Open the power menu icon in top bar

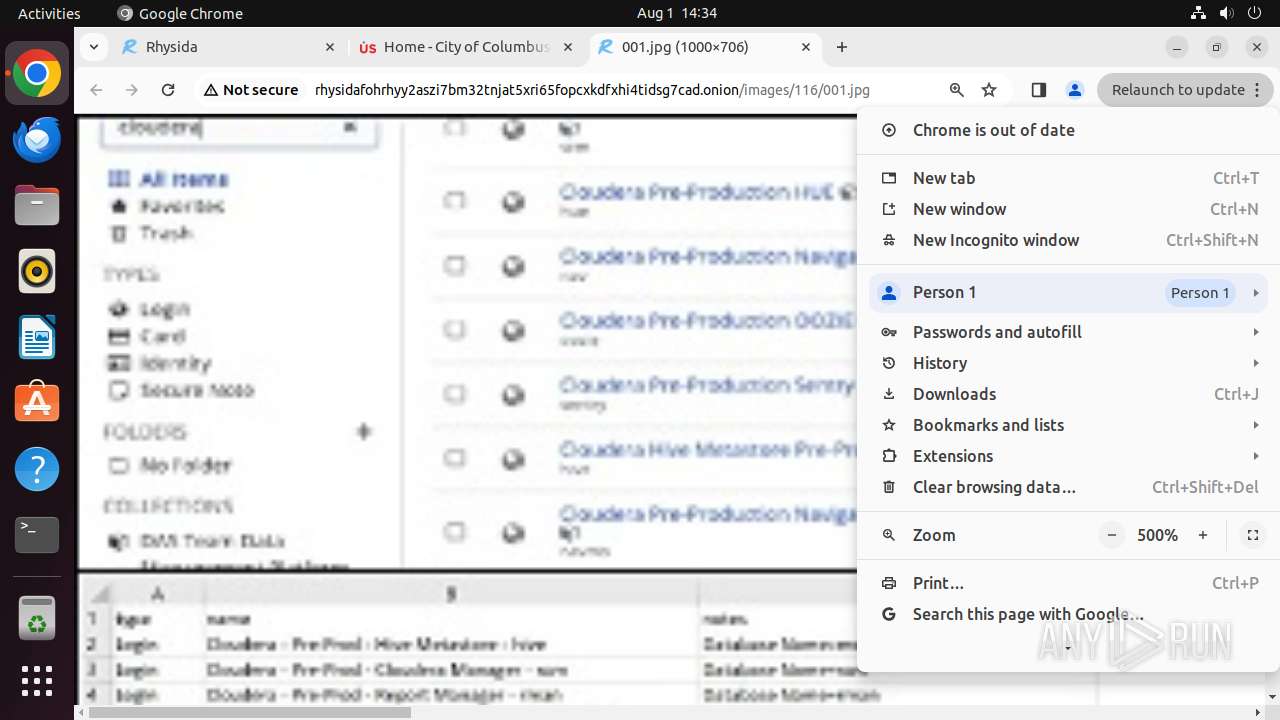coord(1254,13)
